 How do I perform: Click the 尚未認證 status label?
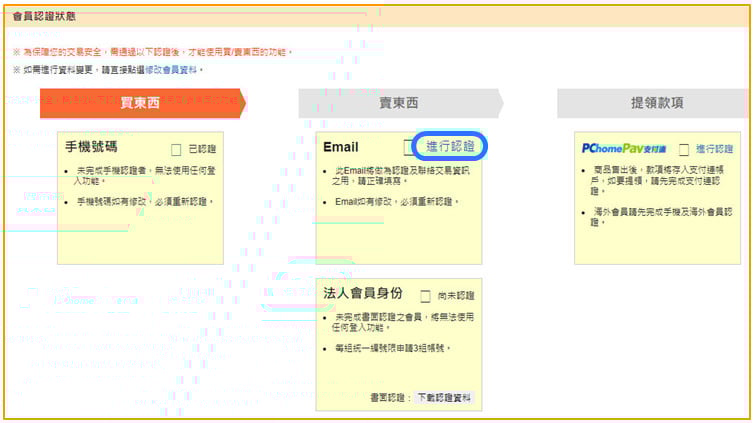pyautogui.click(x=455, y=296)
